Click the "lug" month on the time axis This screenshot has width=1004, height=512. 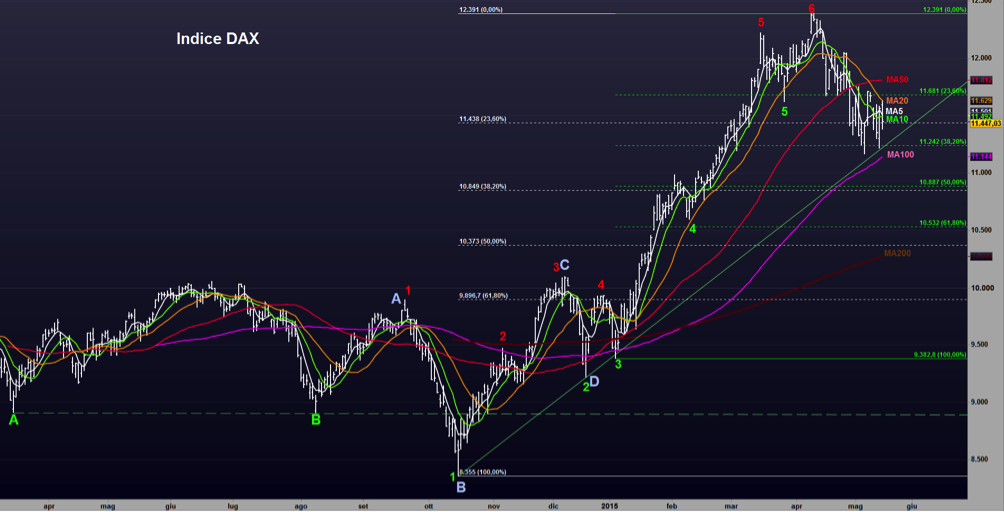[x=232, y=506]
